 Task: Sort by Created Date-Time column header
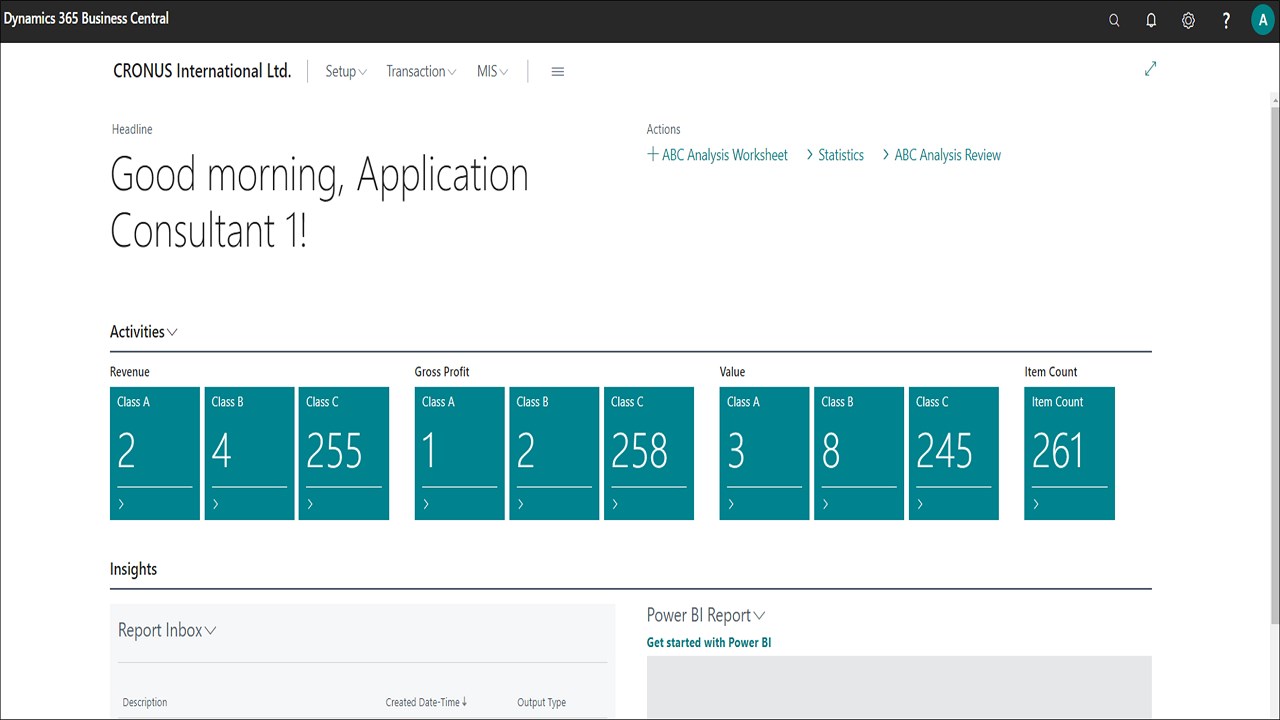point(426,702)
